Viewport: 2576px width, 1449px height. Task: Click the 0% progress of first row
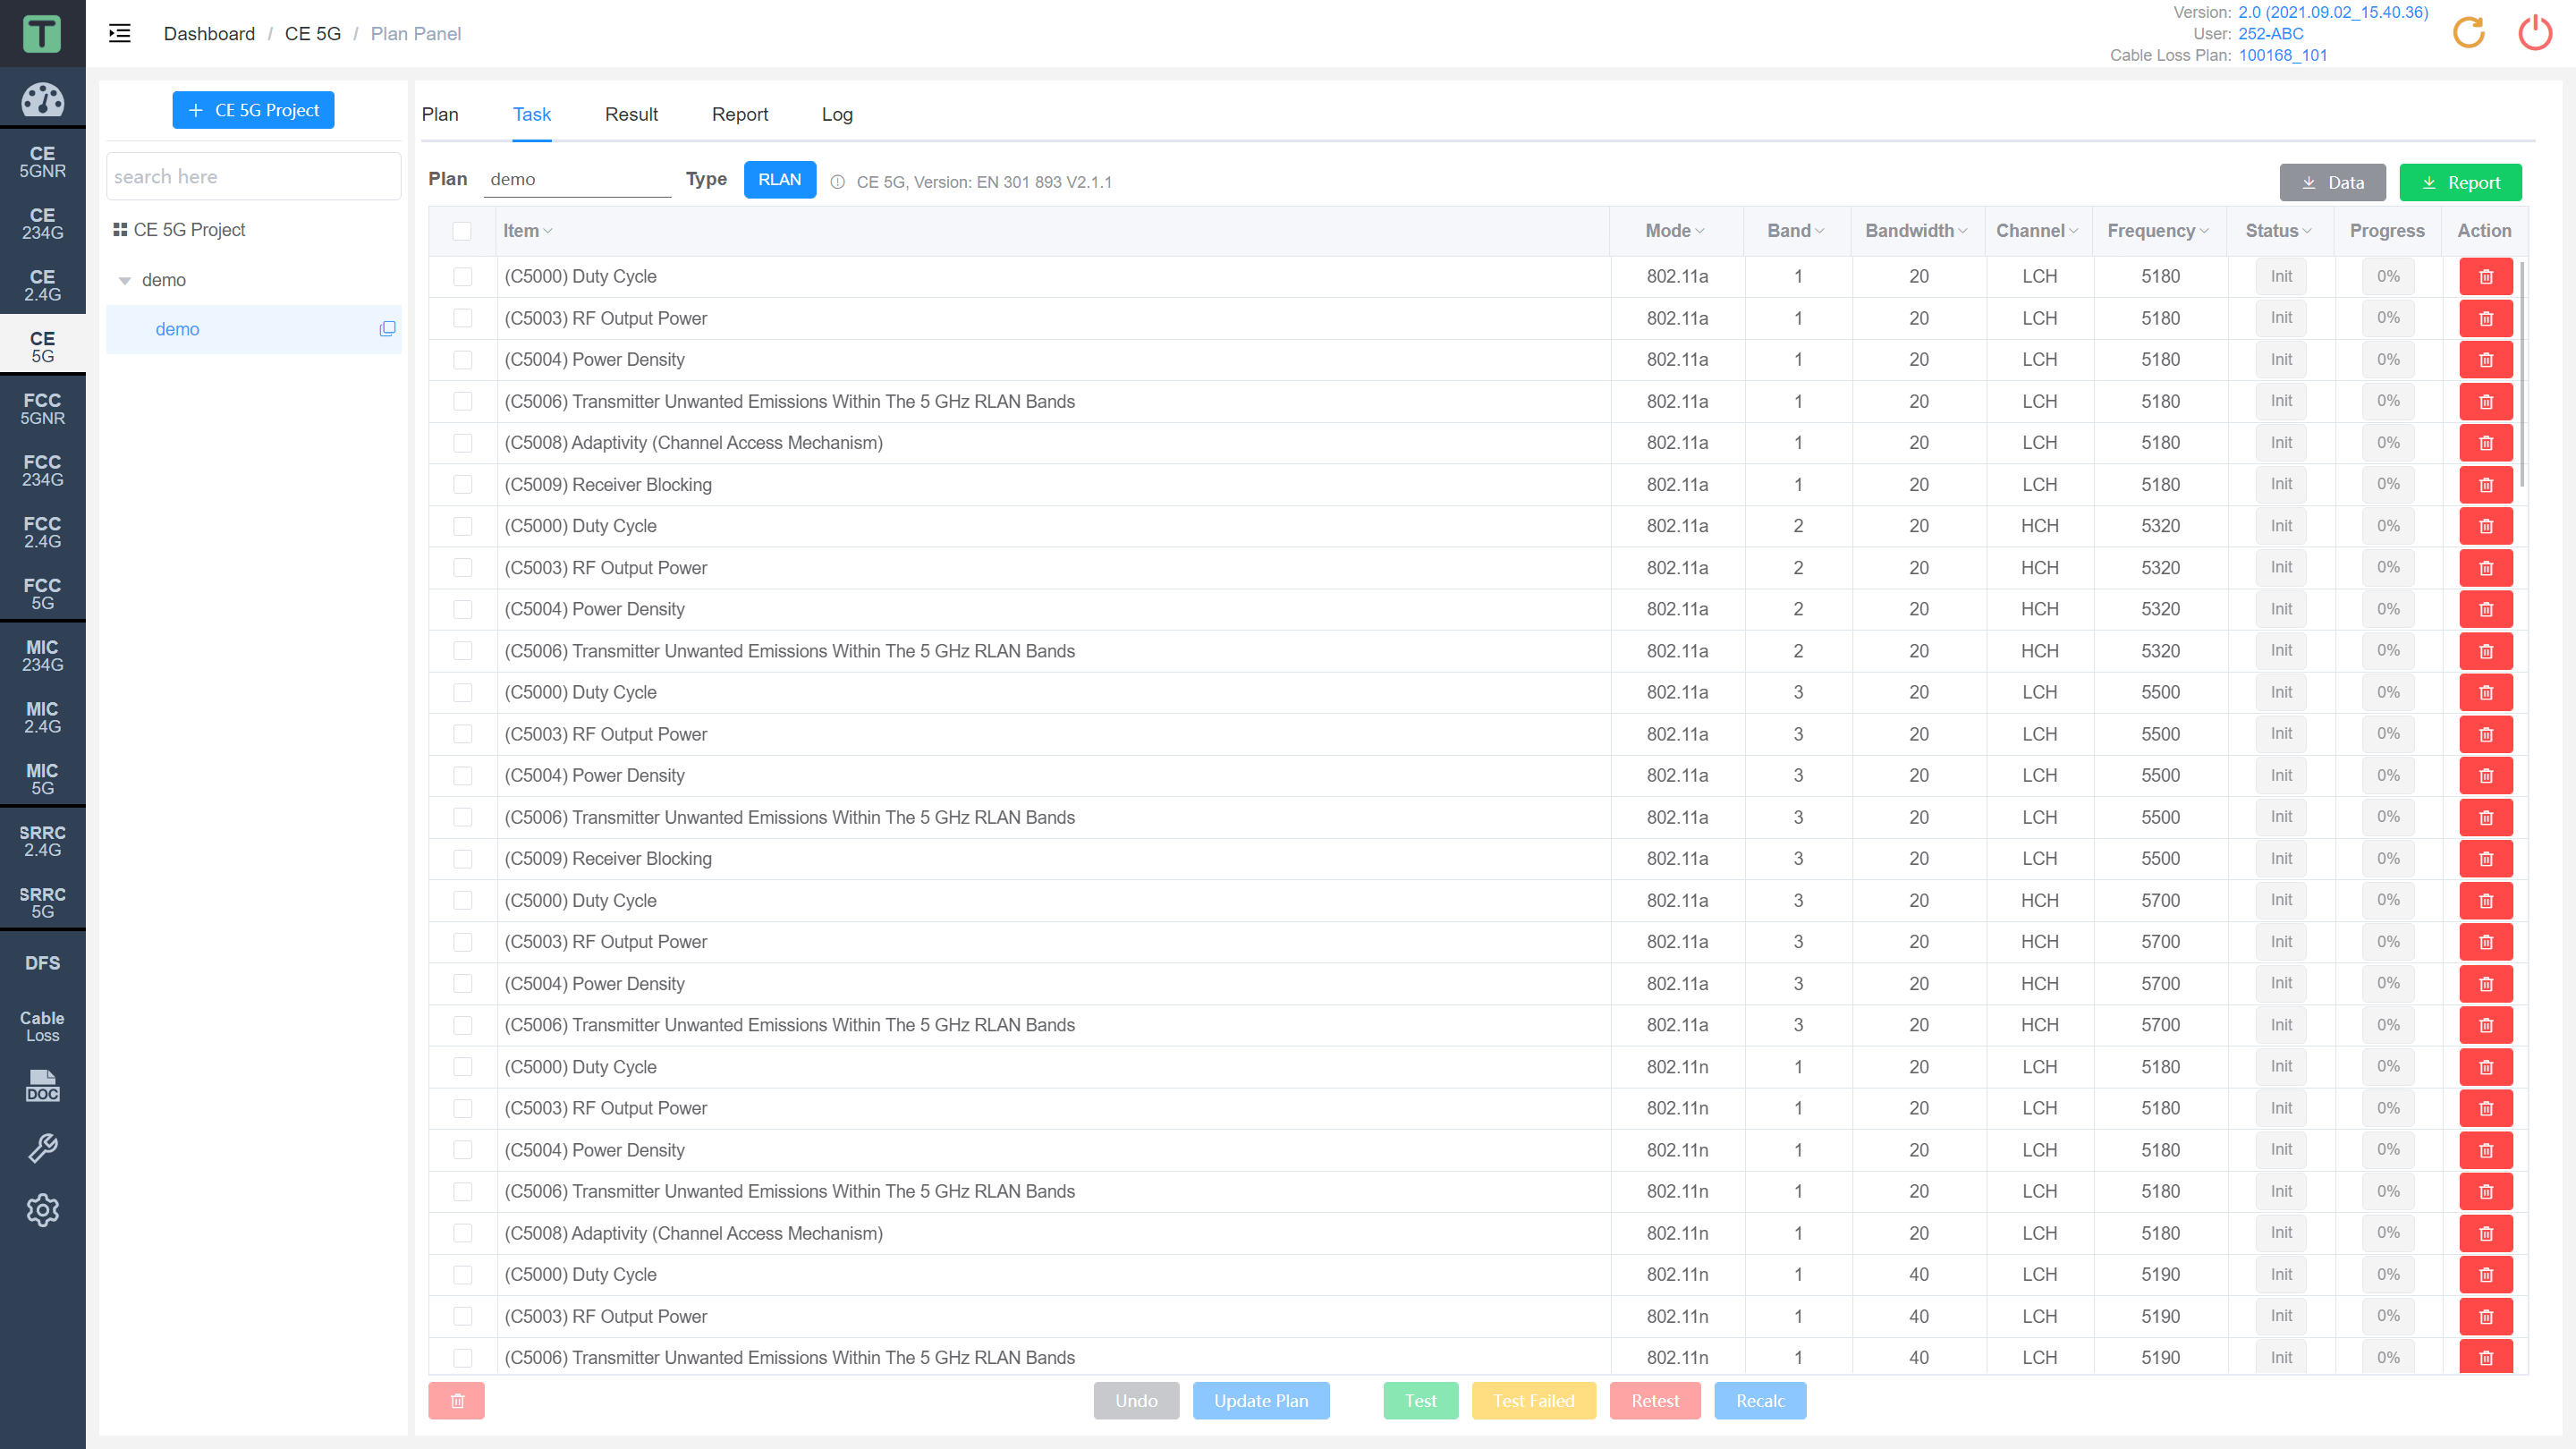pos(2388,277)
